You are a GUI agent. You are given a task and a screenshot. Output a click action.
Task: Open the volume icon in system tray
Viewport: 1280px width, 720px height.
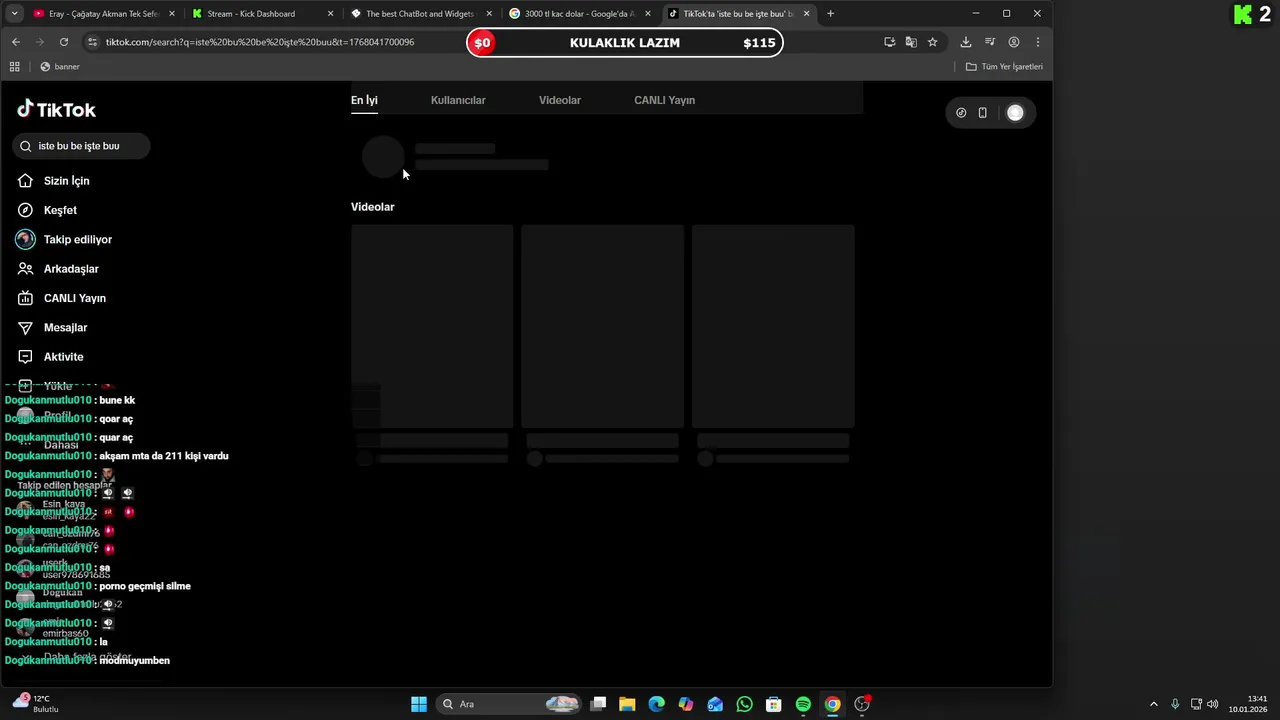1213,704
